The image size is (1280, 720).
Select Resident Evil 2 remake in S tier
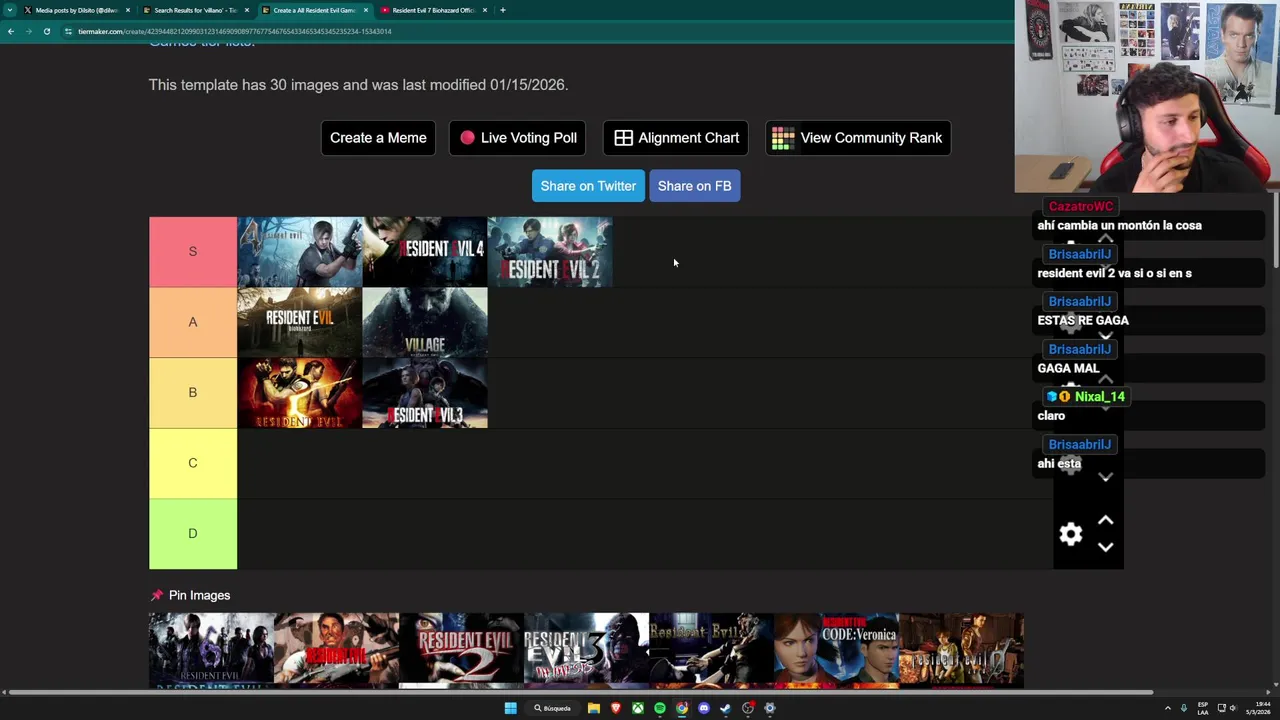click(550, 252)
